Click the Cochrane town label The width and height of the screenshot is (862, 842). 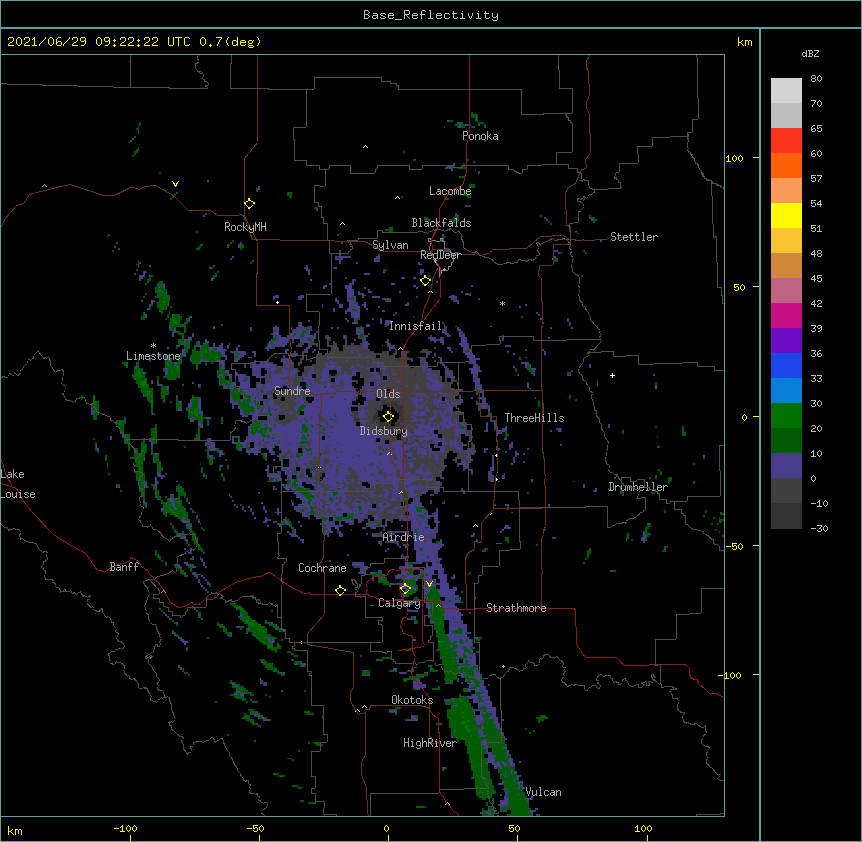[x=322, y=568]
